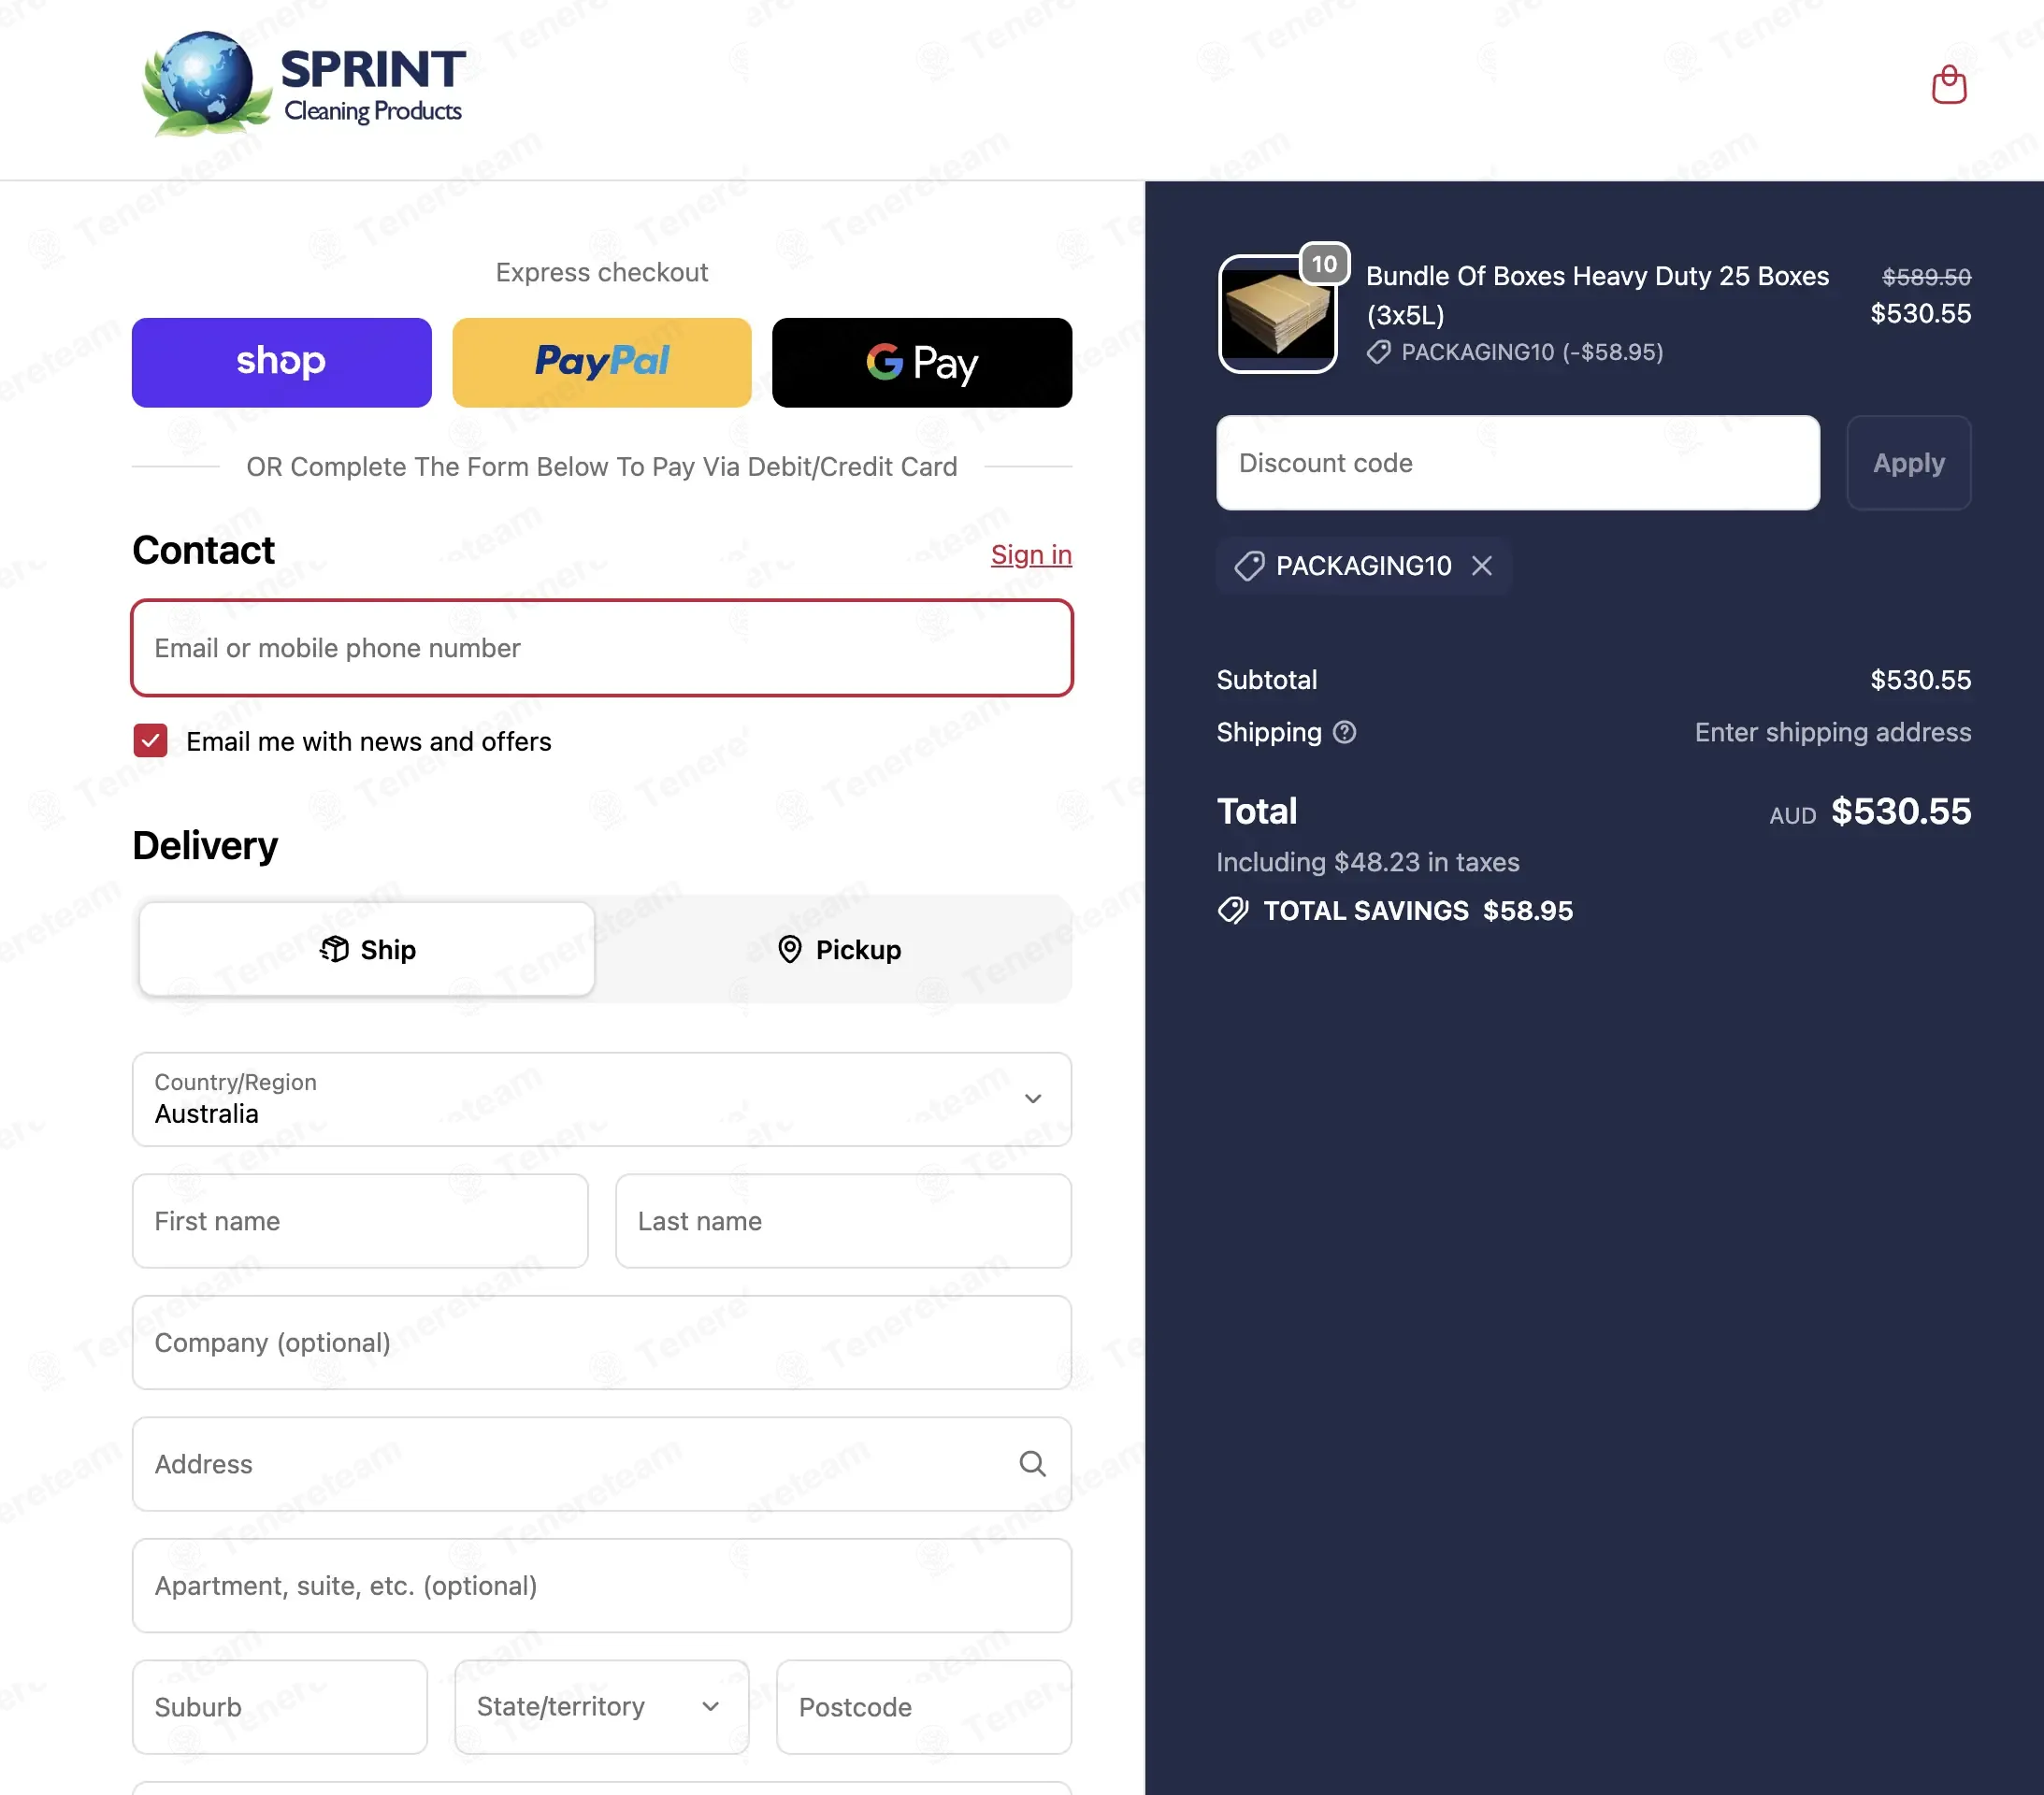Screen dimensions: 2044x1795
Task: Click the Bundle Of Boxes product thumbnail
Action: pos(1277,314)
